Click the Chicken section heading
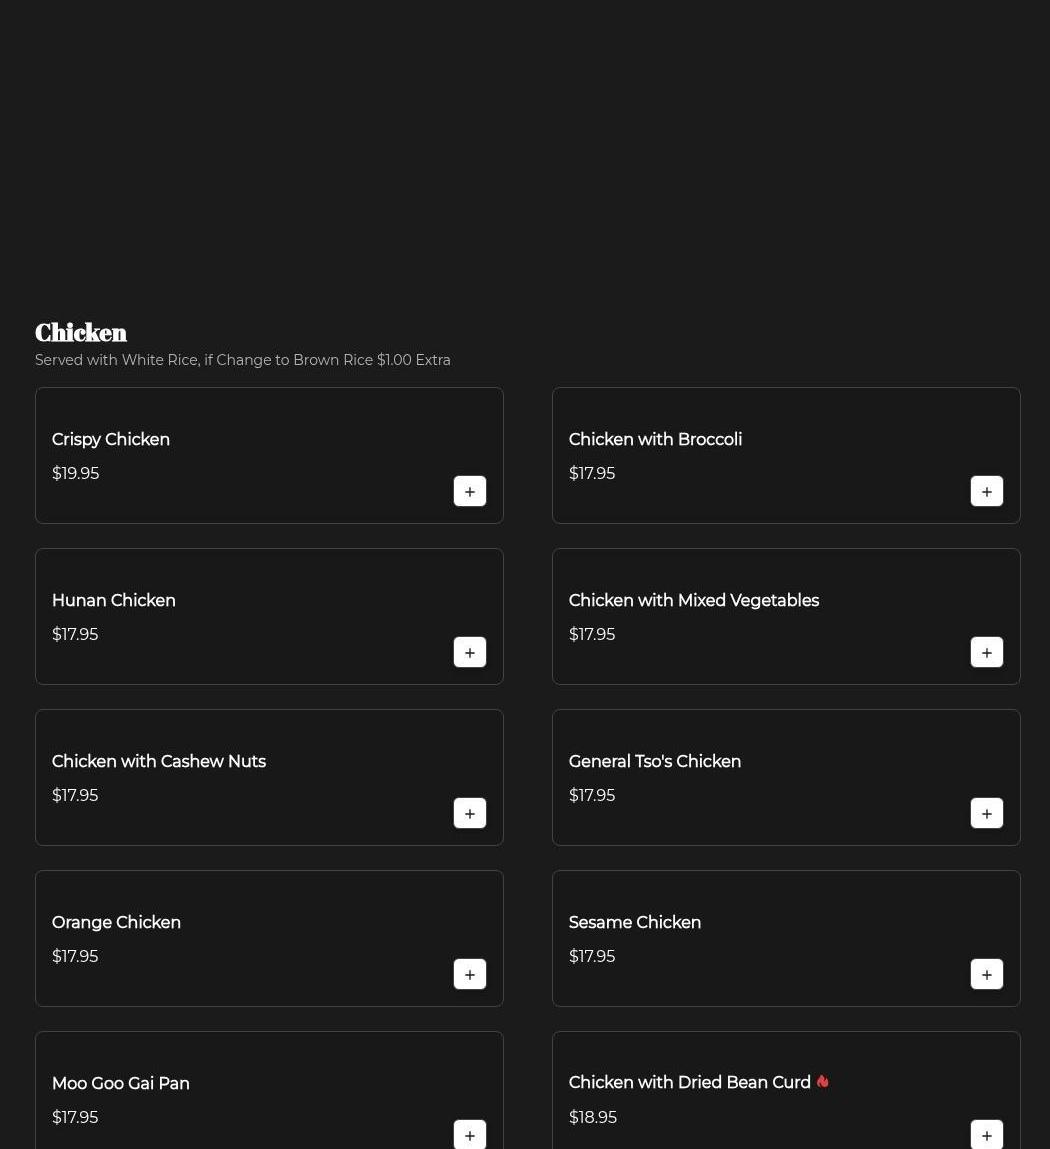This screenshot has height=1149, width=1050. pyautogui.click(x=81, y=333)
